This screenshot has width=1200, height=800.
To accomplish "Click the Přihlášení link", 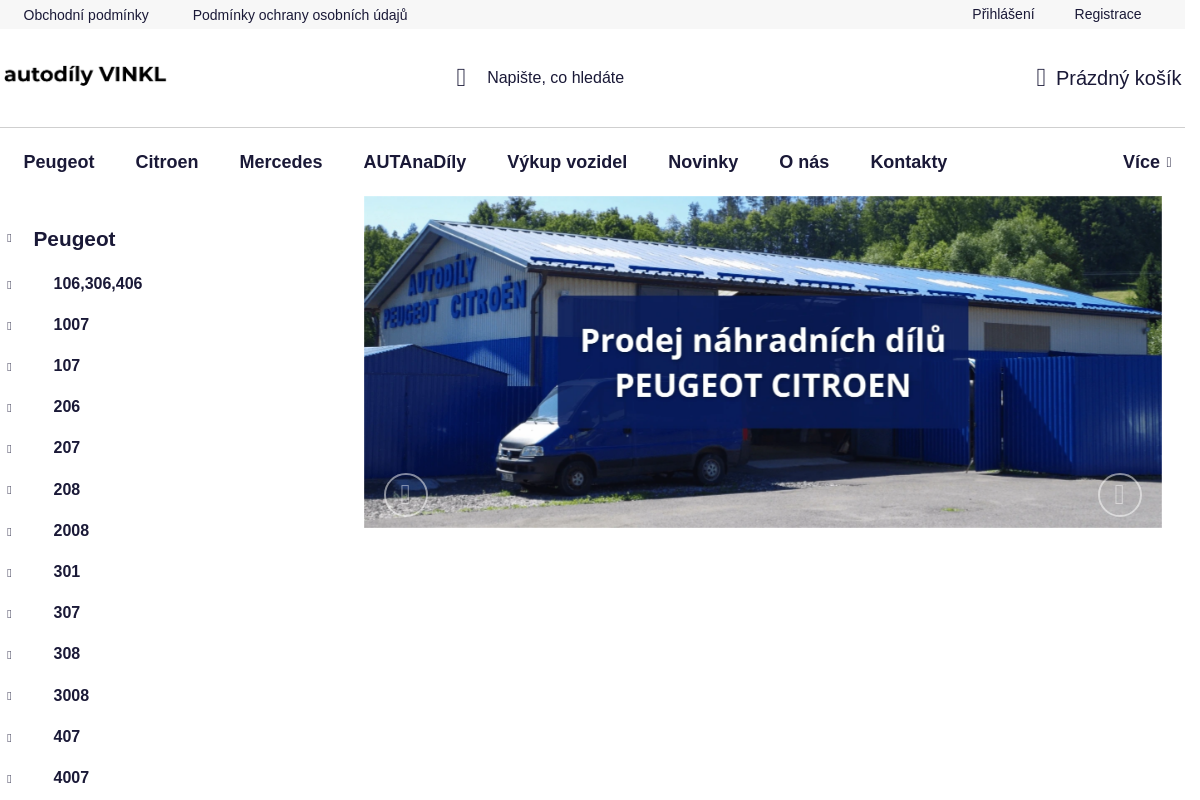I will coord(1003,14).
